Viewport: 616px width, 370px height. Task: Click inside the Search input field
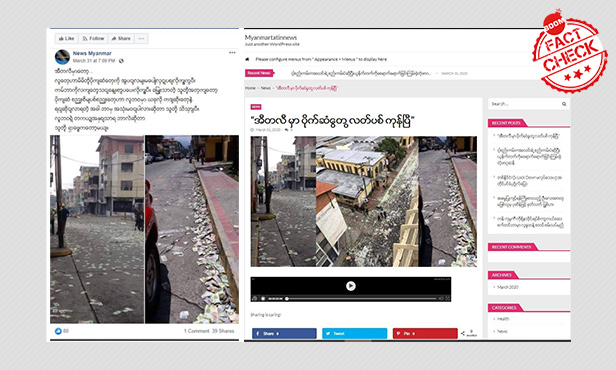point(524,104)
